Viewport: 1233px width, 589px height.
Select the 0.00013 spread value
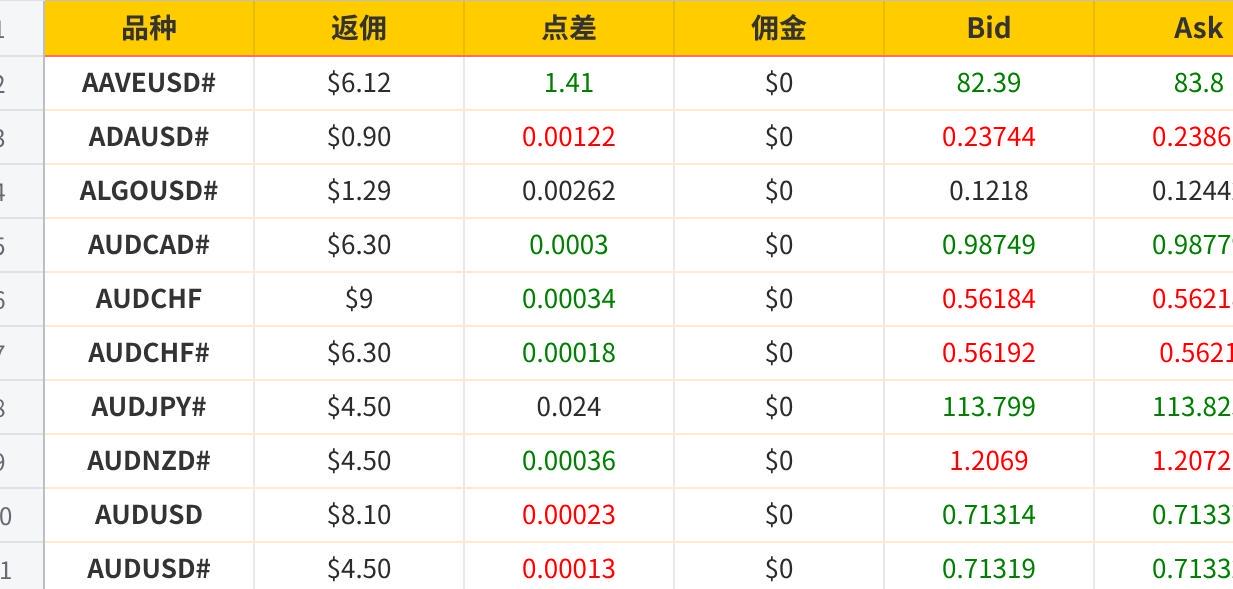(x=569, y=568)
